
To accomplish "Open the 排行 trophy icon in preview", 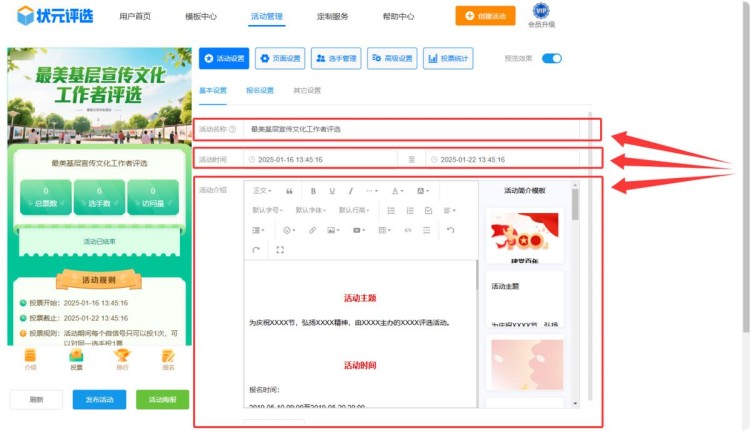I will point(122,358).
